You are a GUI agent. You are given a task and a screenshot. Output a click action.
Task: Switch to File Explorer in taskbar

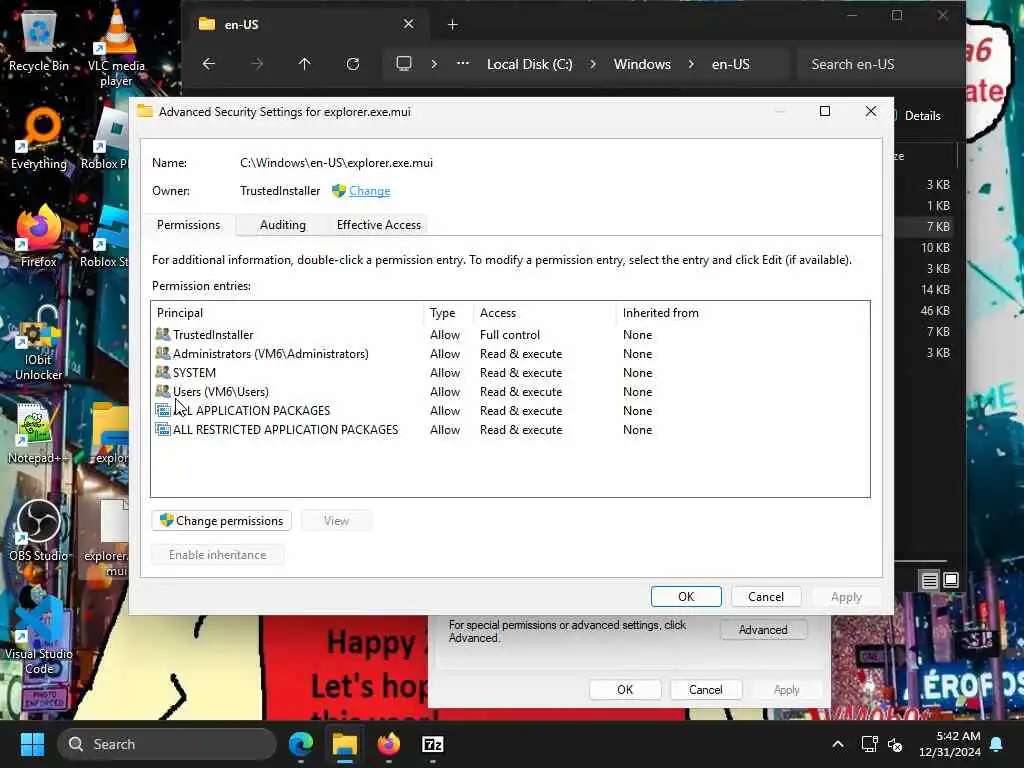click(x=344, y=744)
